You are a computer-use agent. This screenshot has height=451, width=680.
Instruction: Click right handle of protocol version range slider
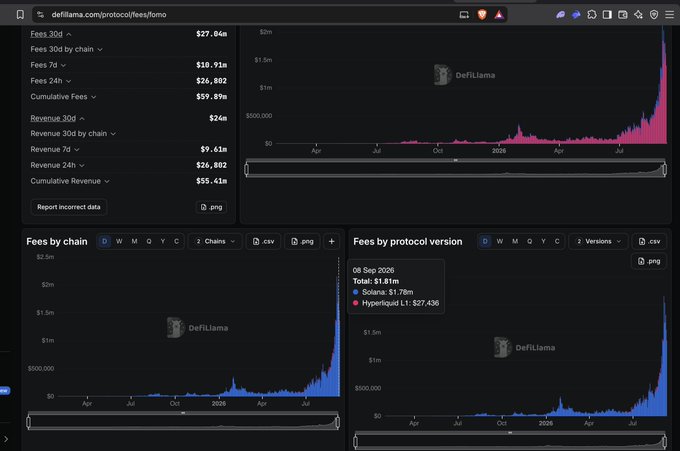[x=664, y=441]
